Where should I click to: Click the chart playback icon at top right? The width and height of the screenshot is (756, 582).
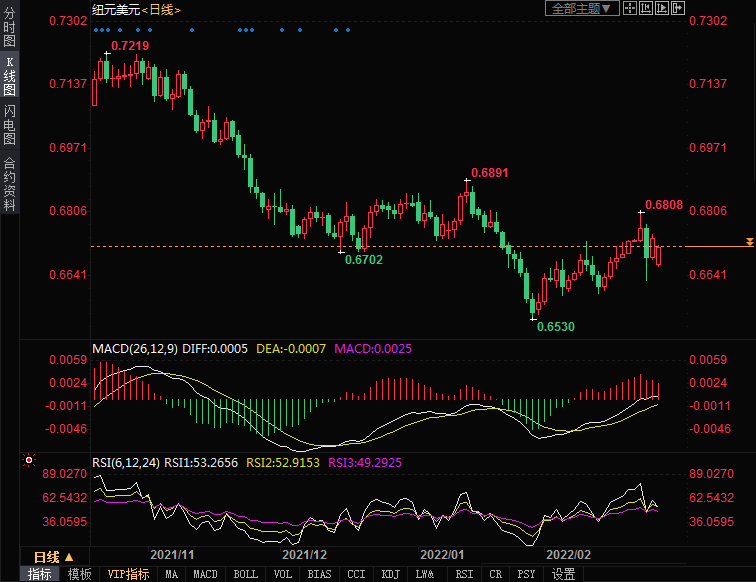662,8
